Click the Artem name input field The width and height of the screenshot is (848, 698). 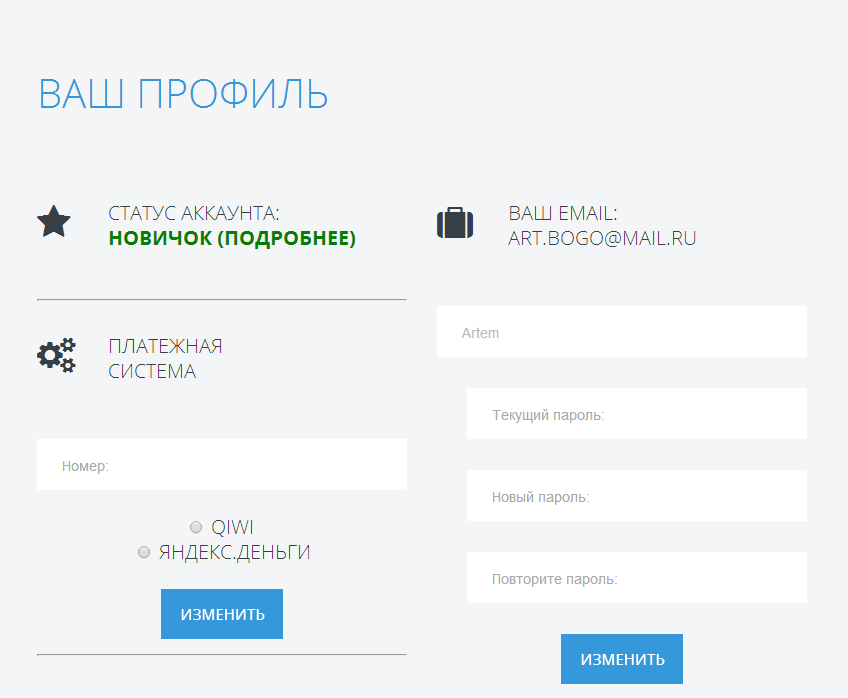tap(622, 332)
